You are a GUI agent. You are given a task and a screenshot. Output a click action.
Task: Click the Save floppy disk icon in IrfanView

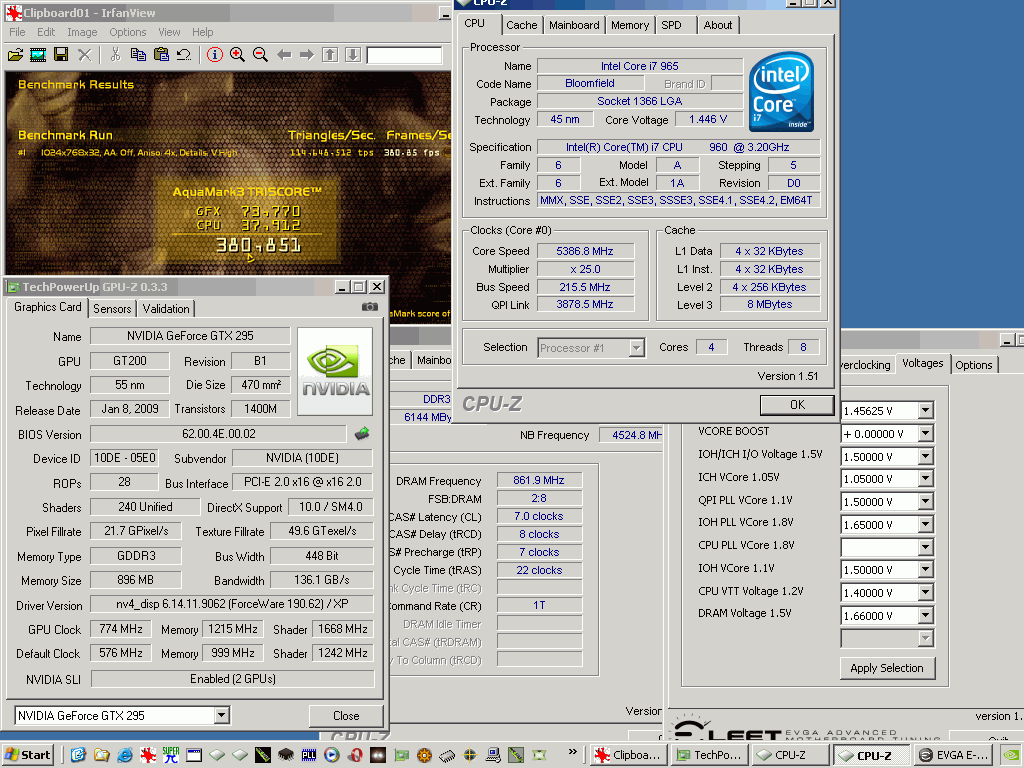61,55
